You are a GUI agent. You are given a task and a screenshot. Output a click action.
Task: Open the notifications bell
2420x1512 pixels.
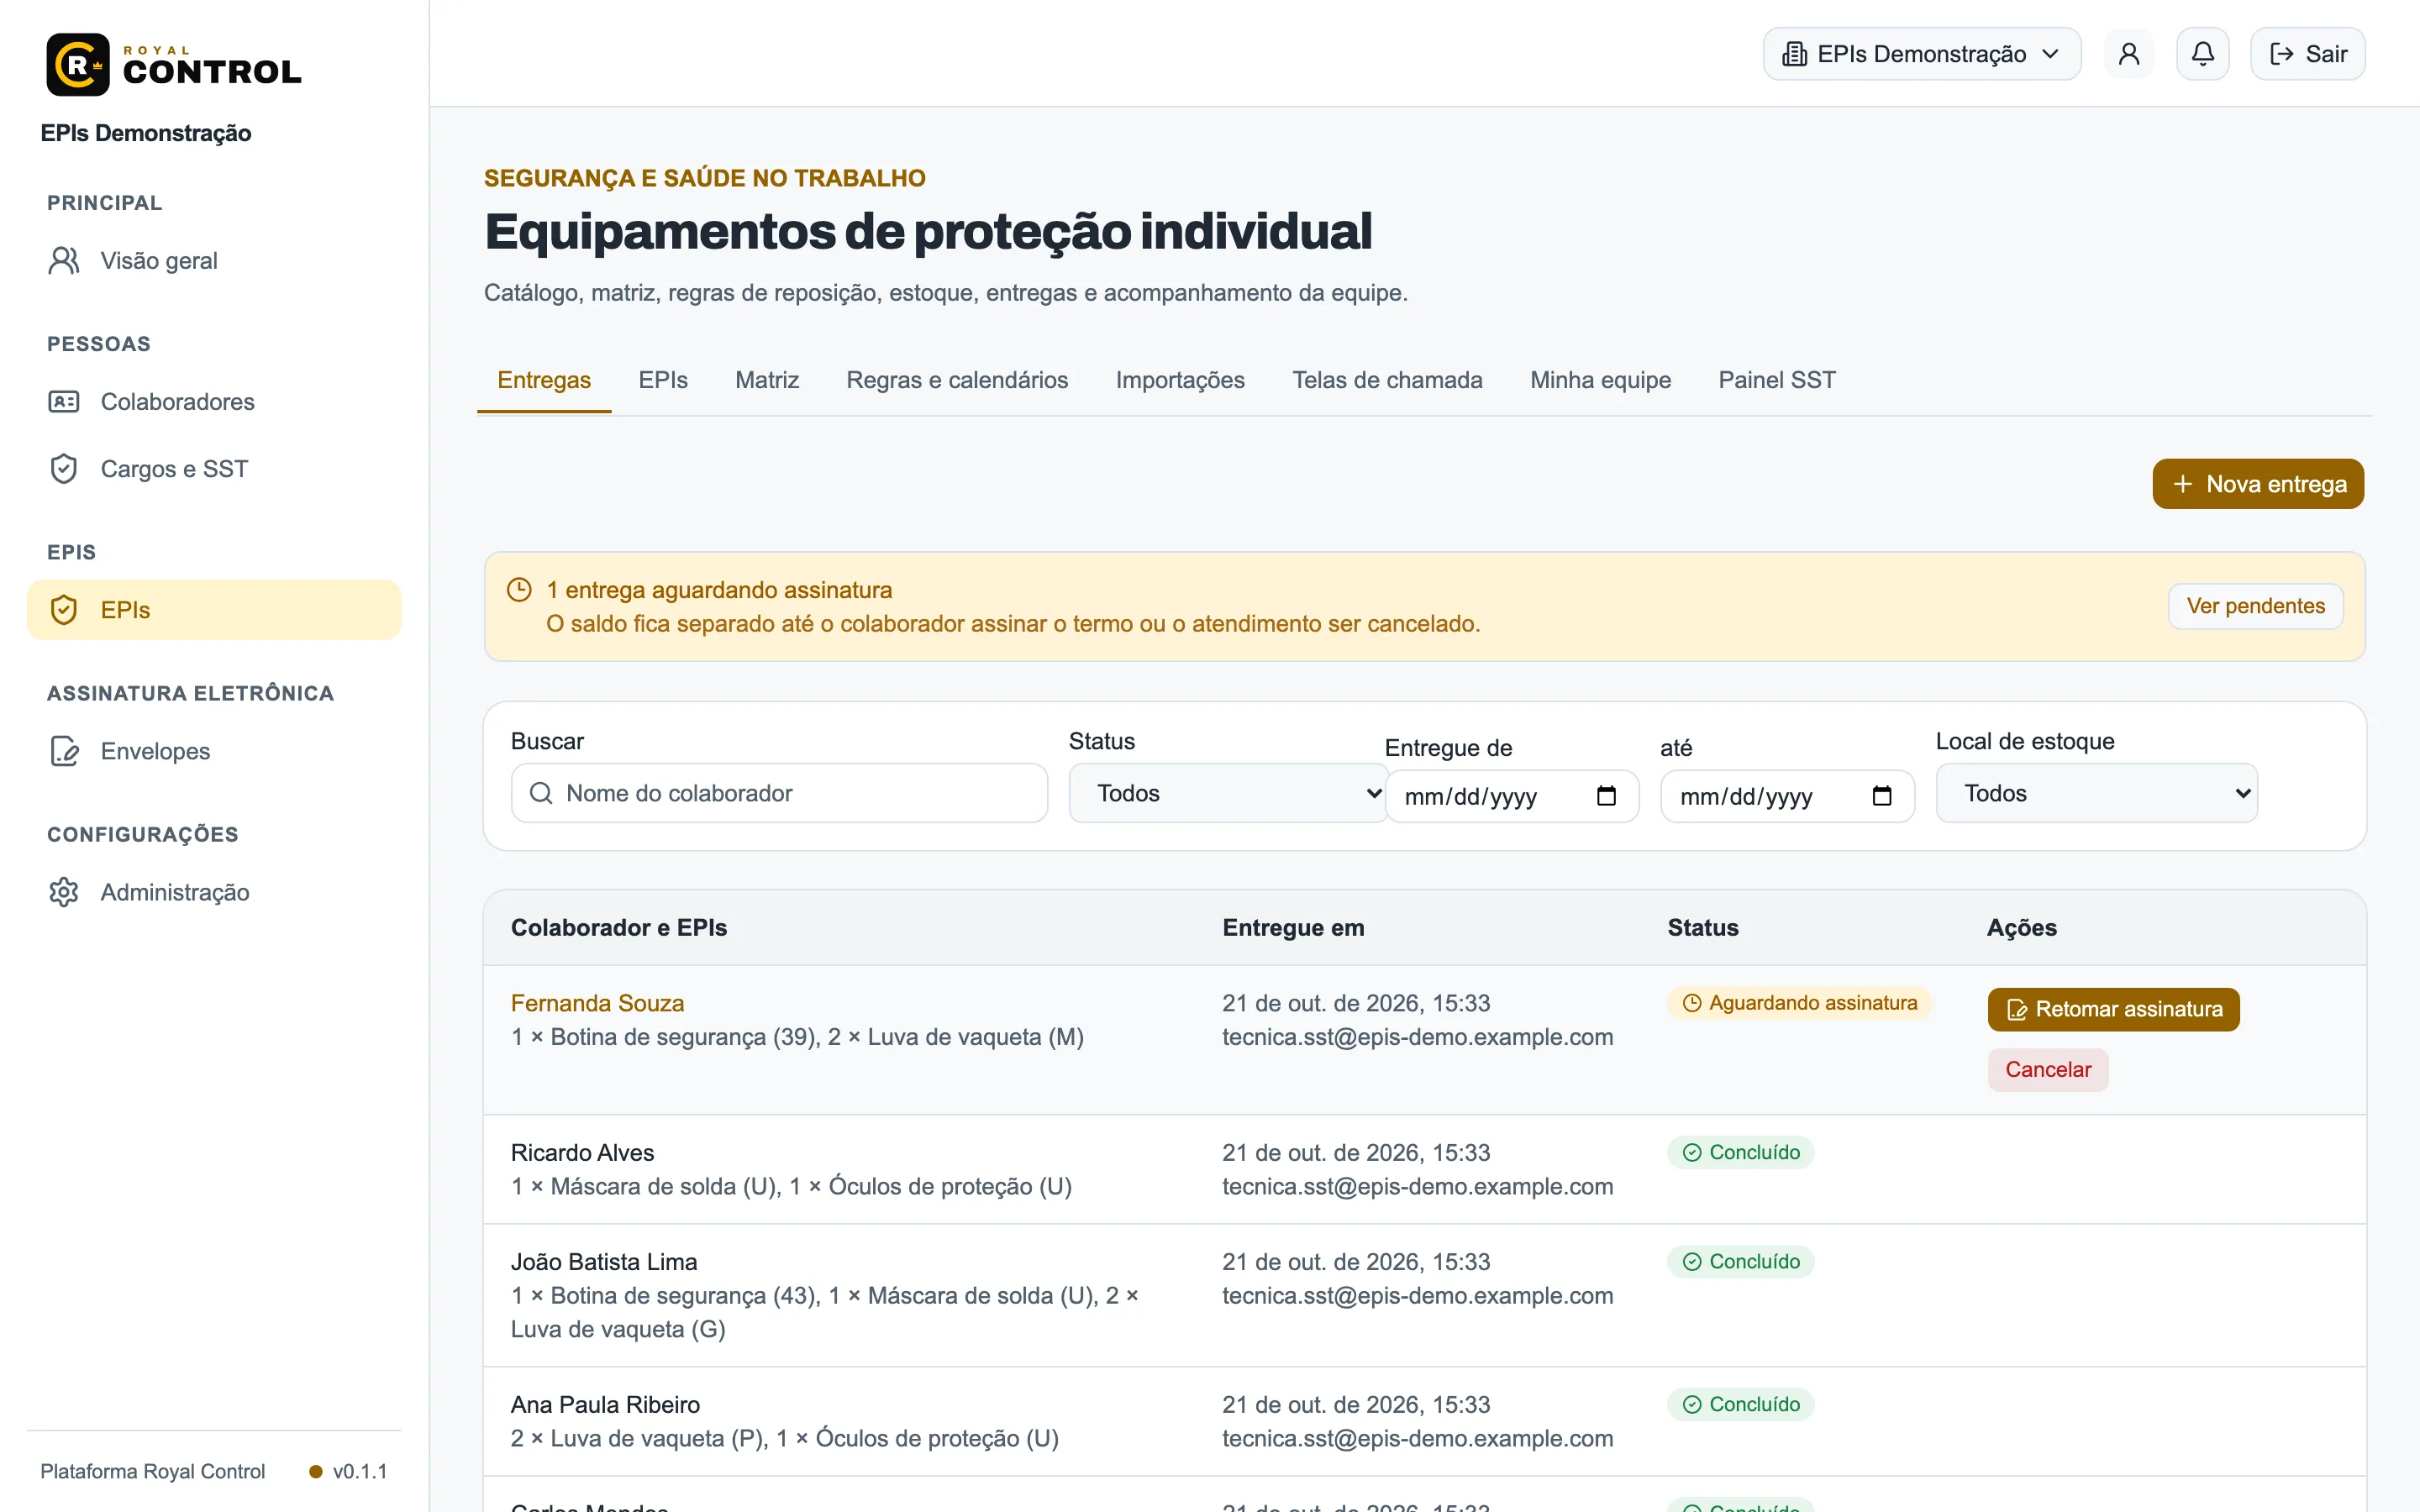pyautogui.click(x=2203, y=54)
